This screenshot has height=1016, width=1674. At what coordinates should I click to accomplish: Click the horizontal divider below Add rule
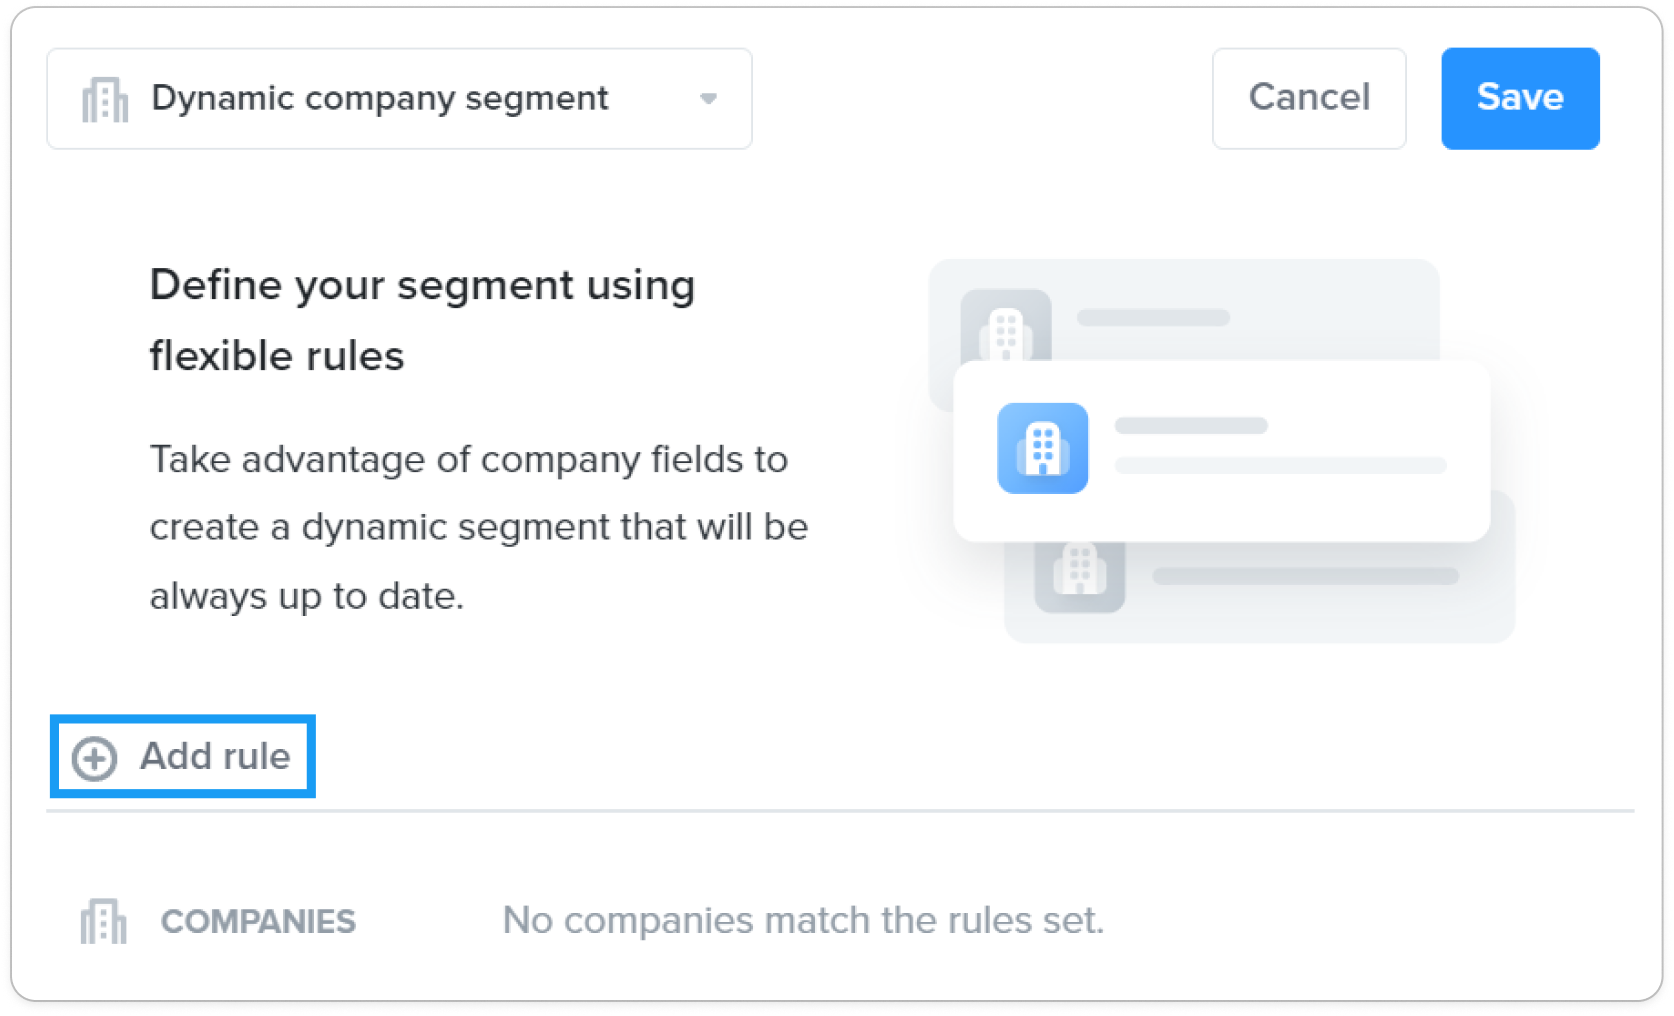pos(840,811)
